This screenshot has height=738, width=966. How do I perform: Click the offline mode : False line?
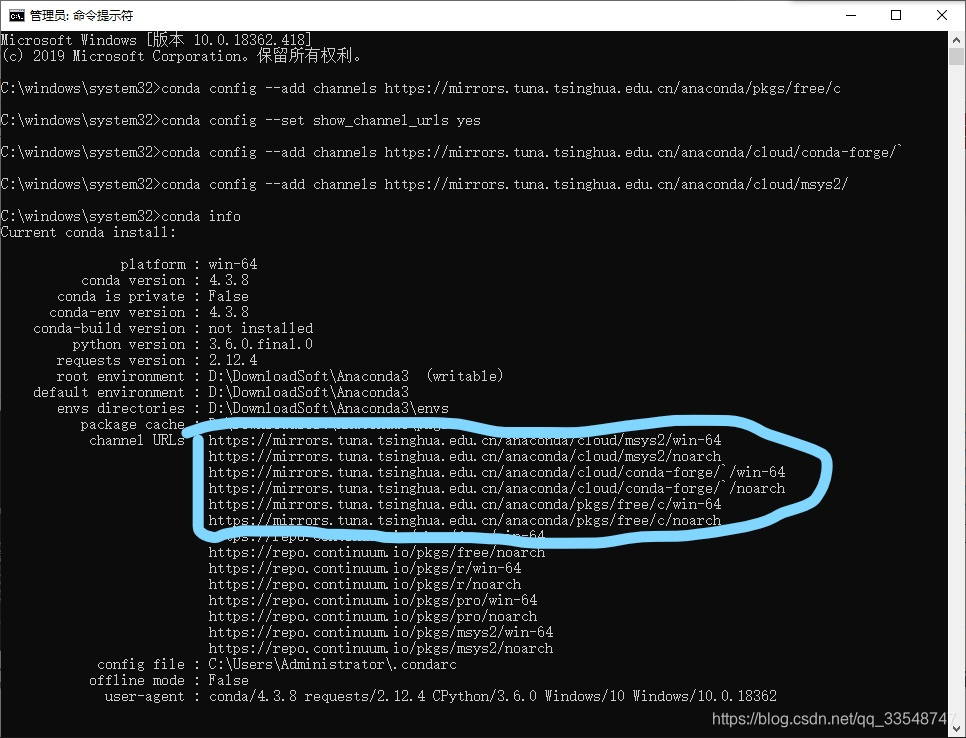(x=169, y=681)
